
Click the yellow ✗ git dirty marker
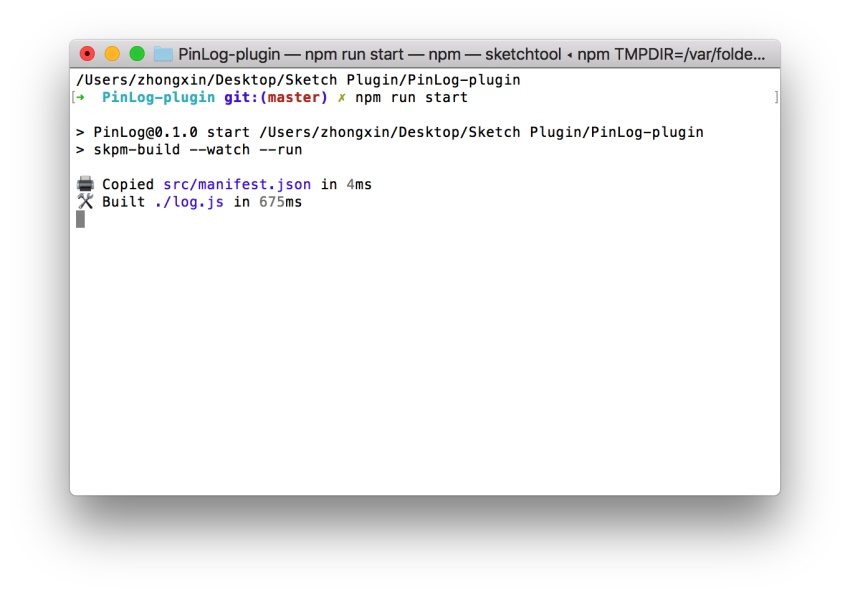(x=341, y=98)
